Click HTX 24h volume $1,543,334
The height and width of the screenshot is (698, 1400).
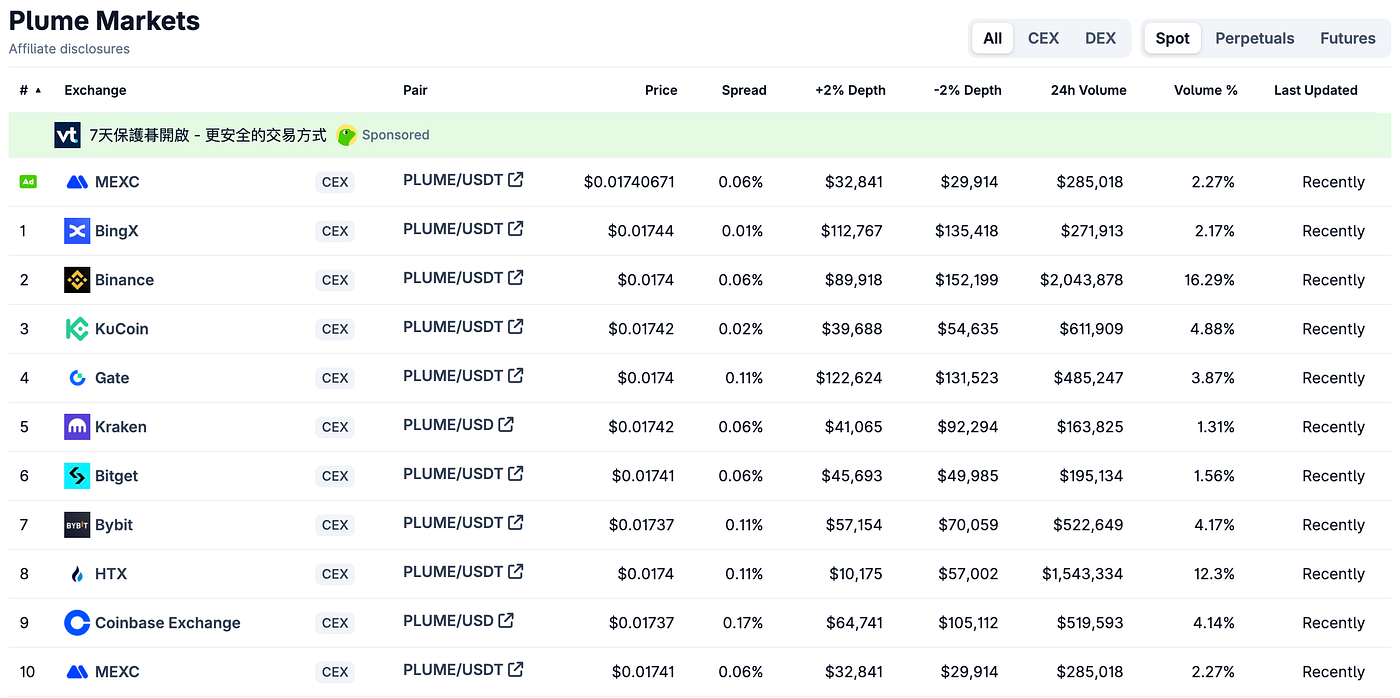pos(1082,574)
